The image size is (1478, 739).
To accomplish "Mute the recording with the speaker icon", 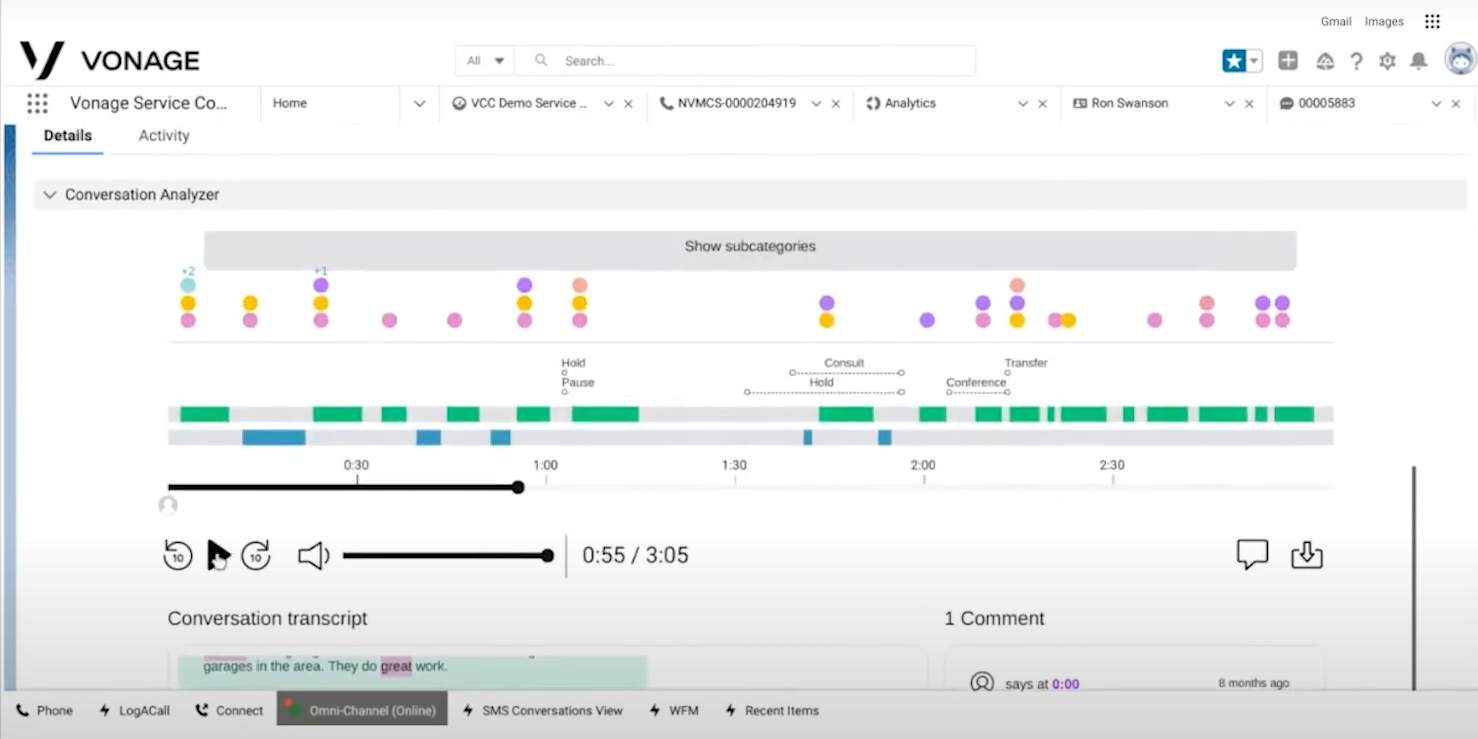I will click(x=313, y=556).
